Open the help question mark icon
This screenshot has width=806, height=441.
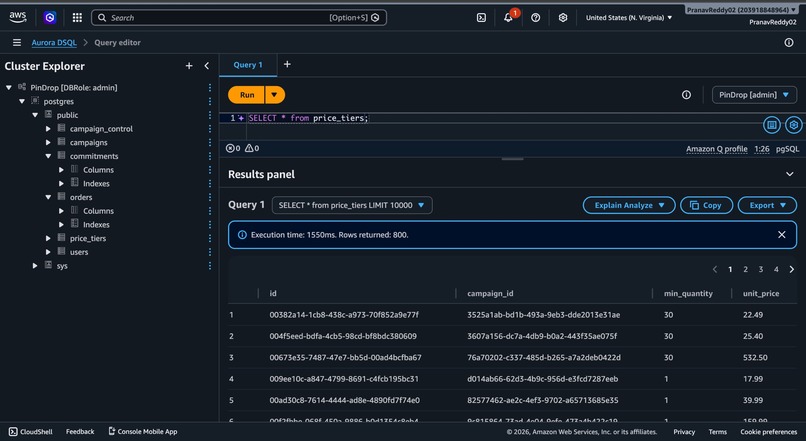click(x=536, y=17)
